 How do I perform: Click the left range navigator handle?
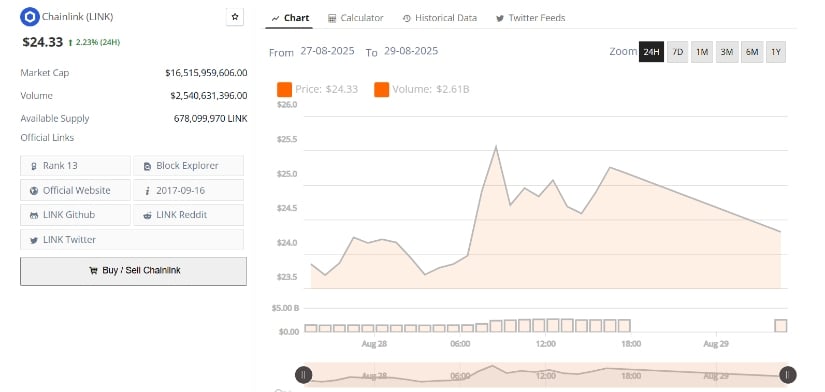click(304, 375)
